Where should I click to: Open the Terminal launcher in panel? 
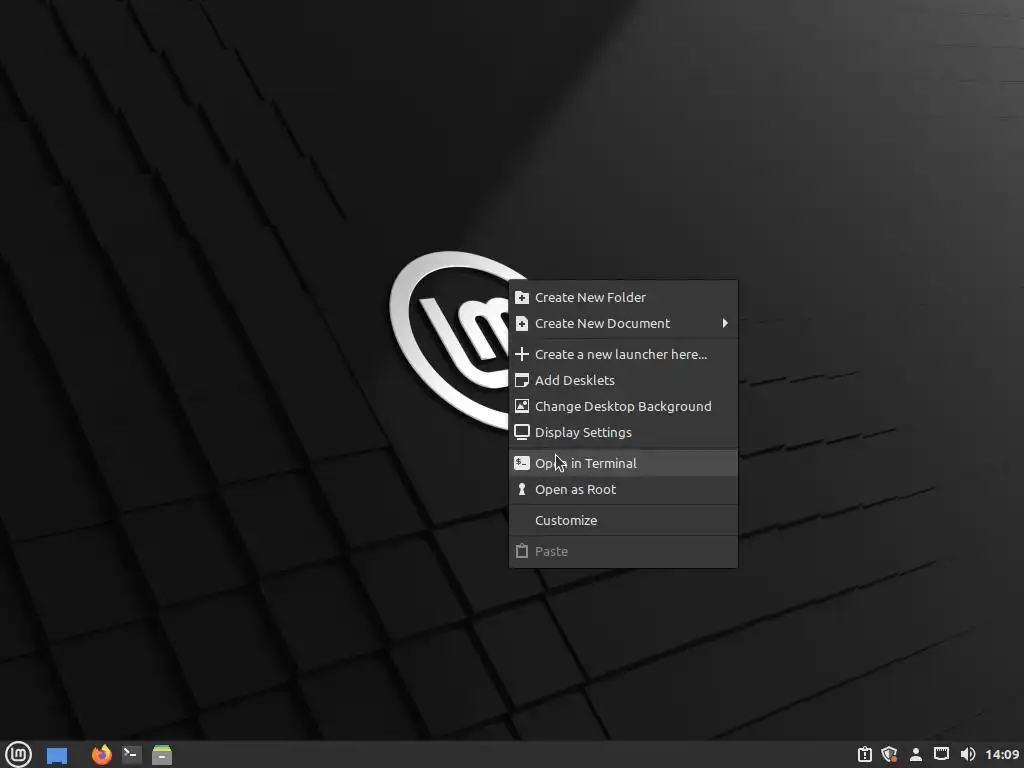(131, 754)
